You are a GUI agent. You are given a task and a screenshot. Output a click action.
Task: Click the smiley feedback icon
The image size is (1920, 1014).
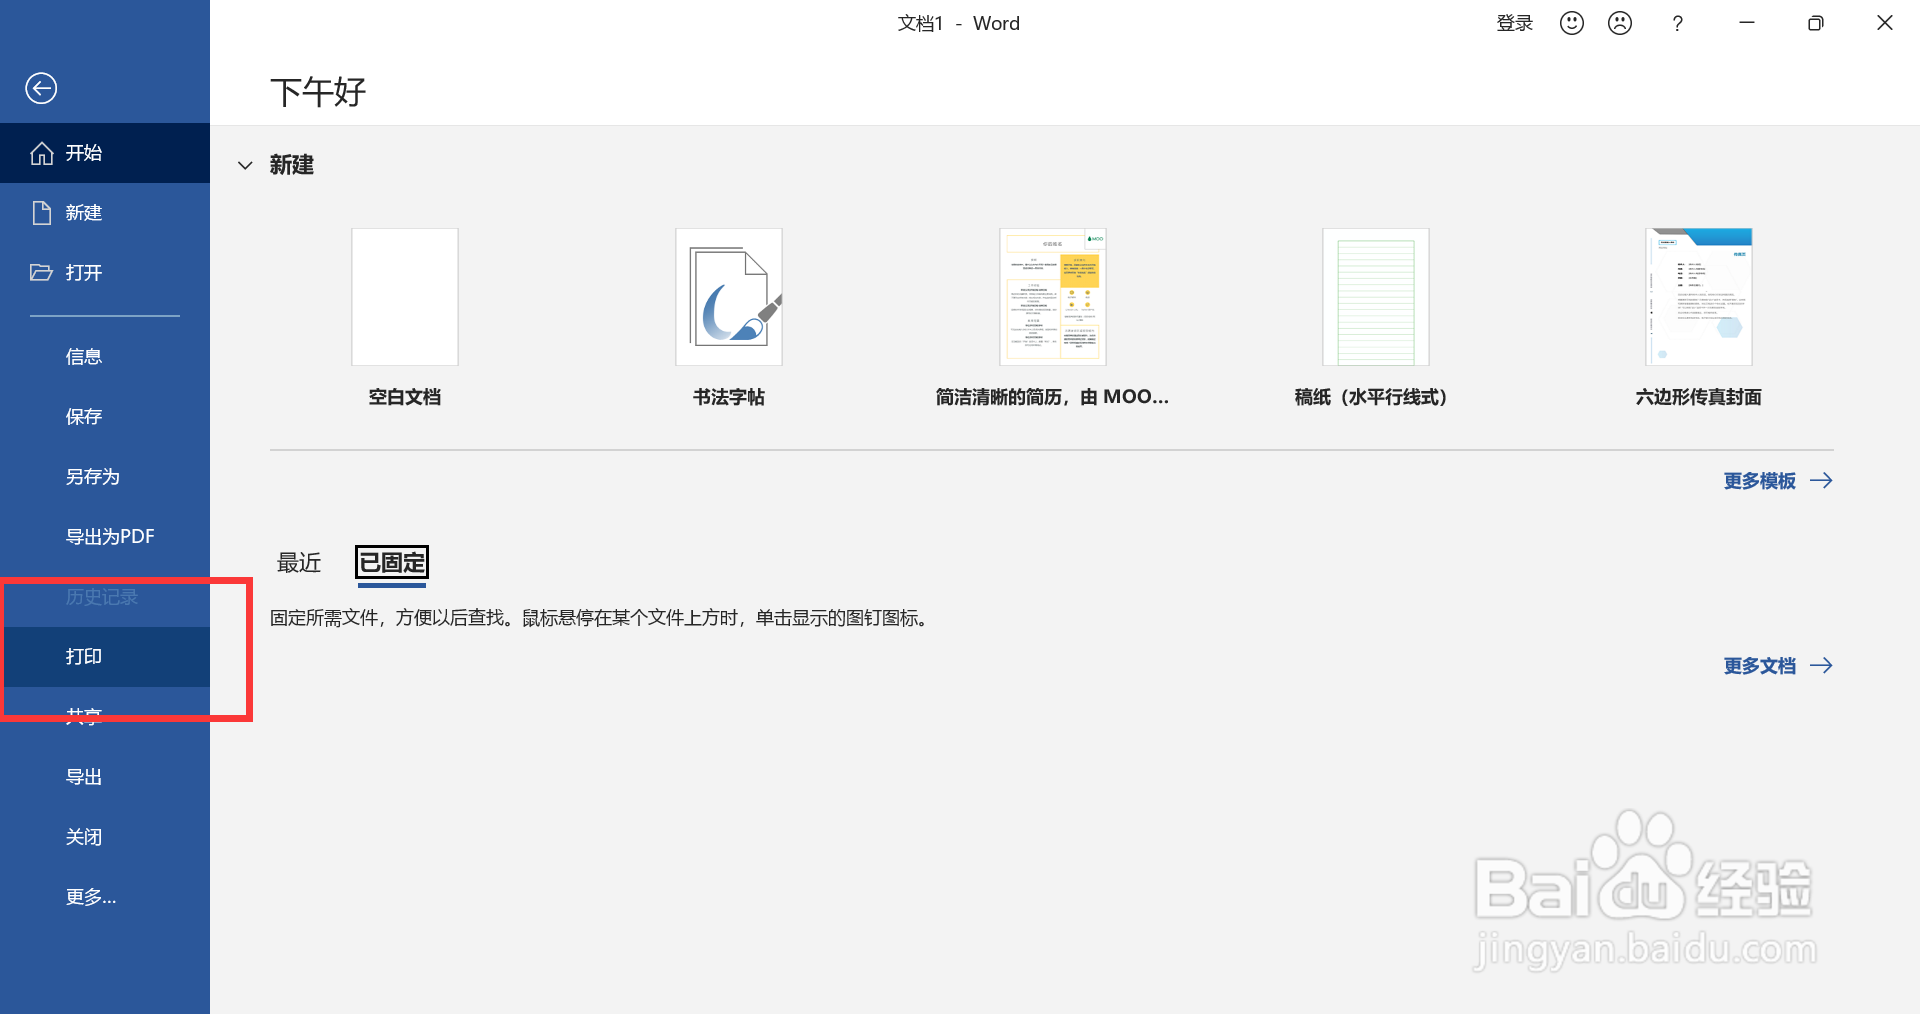pos(1570,22)
